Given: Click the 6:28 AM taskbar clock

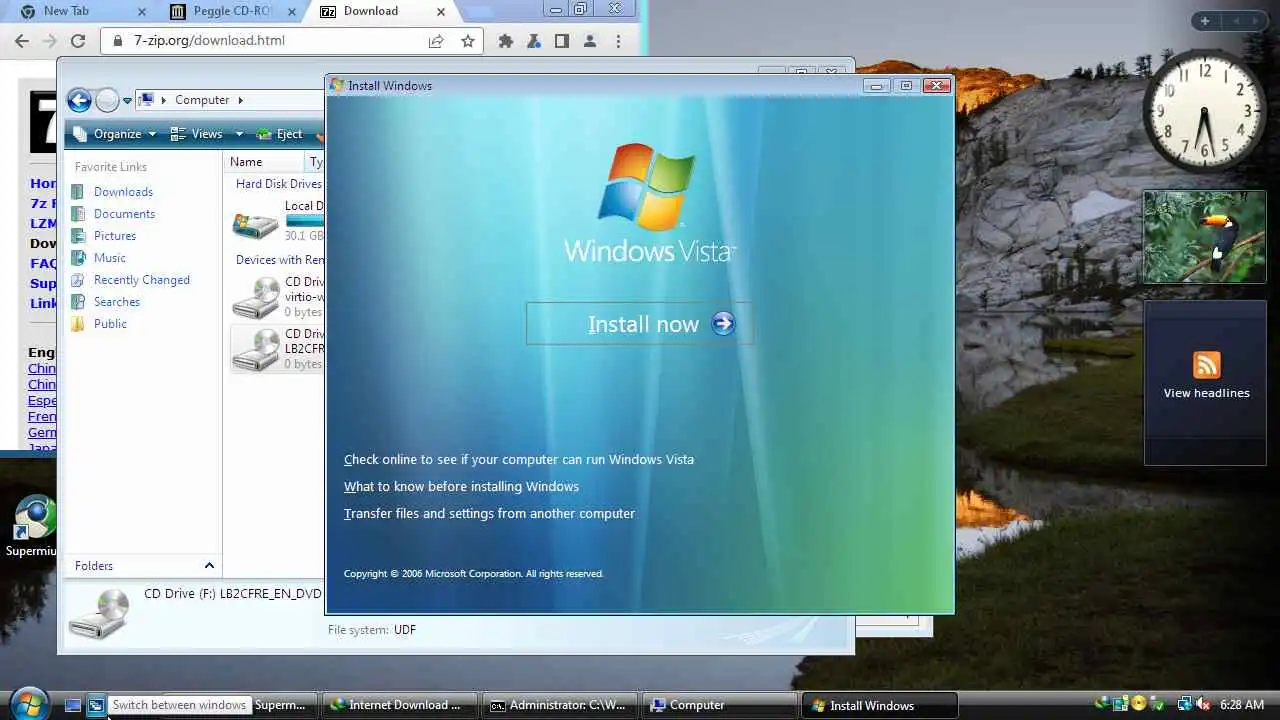Looking at the screenshot, I should tap(1242, 705).
